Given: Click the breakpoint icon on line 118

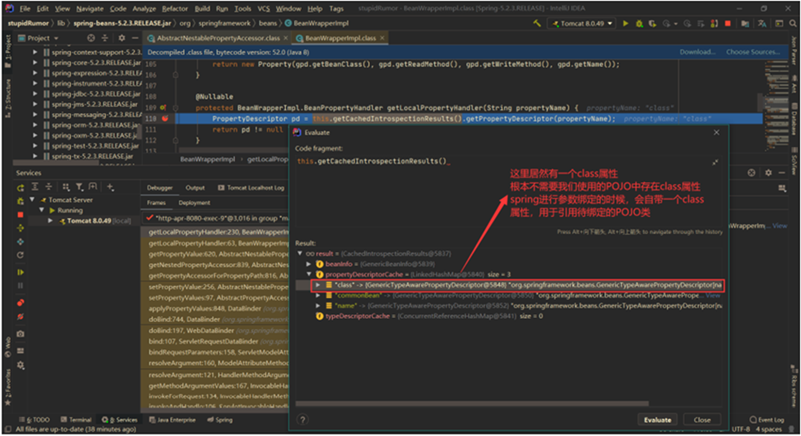Looking at the screenshot, I should click(163, 118).
